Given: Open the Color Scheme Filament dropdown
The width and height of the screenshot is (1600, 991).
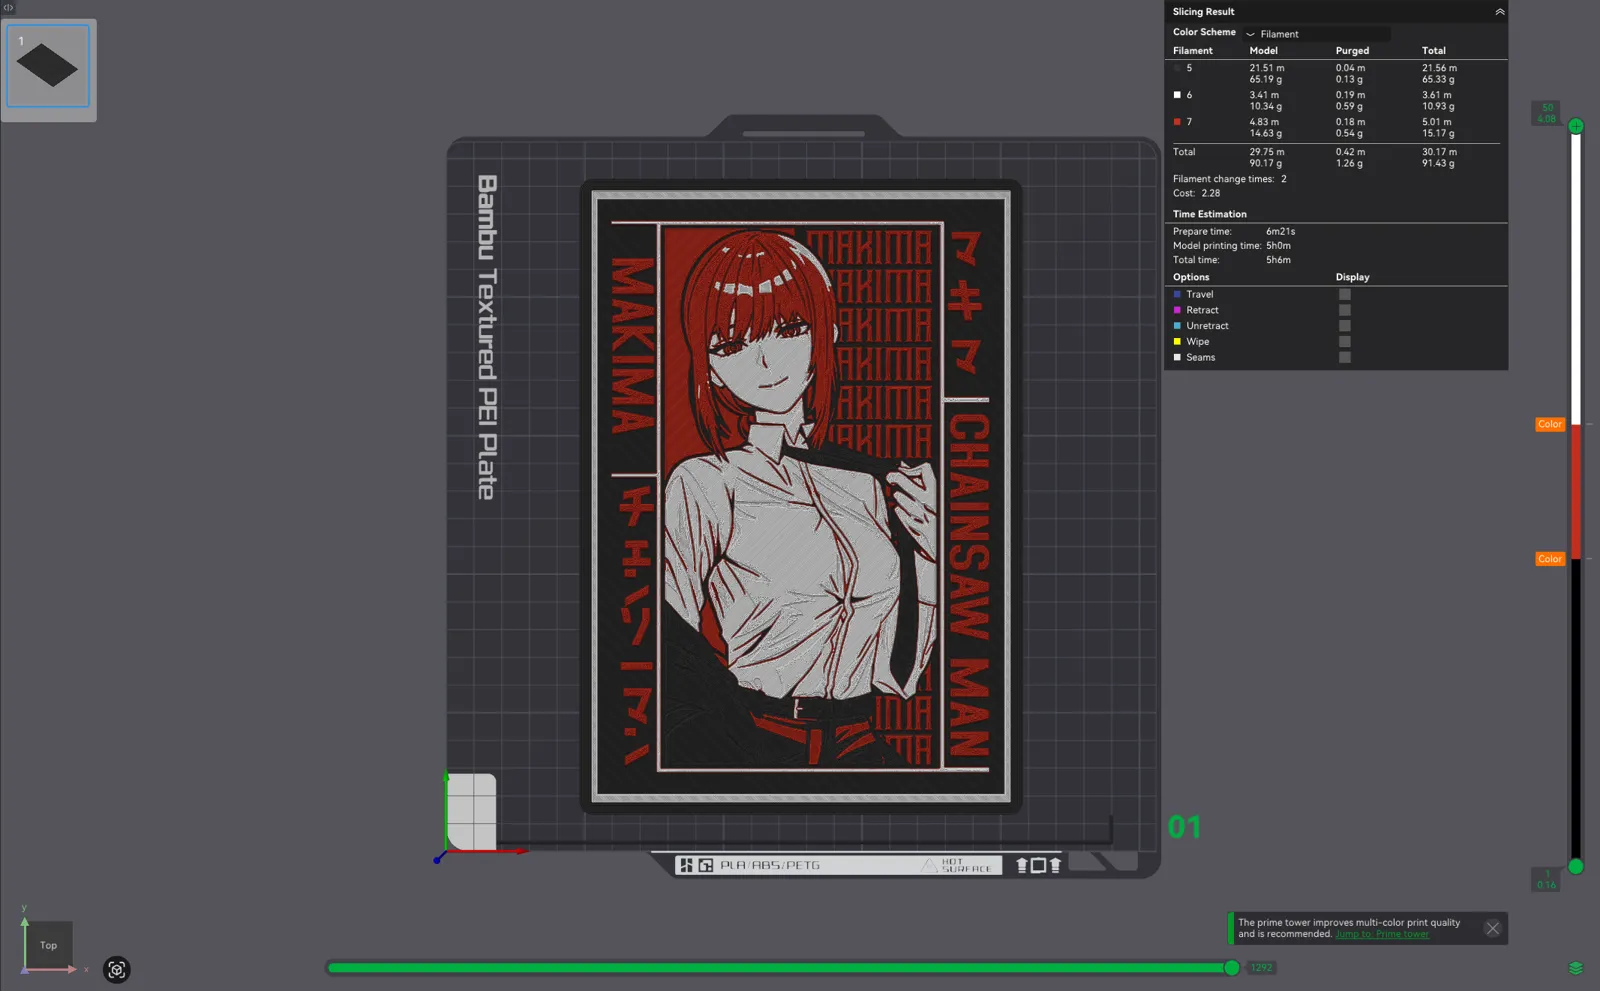Looking at the screenshot, I should (1316, 34).
